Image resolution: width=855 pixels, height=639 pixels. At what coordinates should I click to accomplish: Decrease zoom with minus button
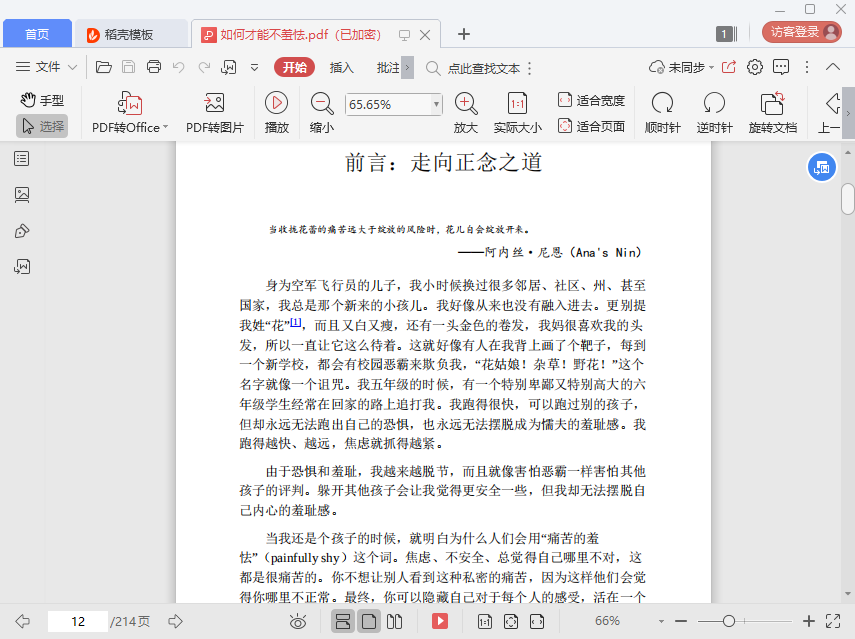(x=681, y=621)
